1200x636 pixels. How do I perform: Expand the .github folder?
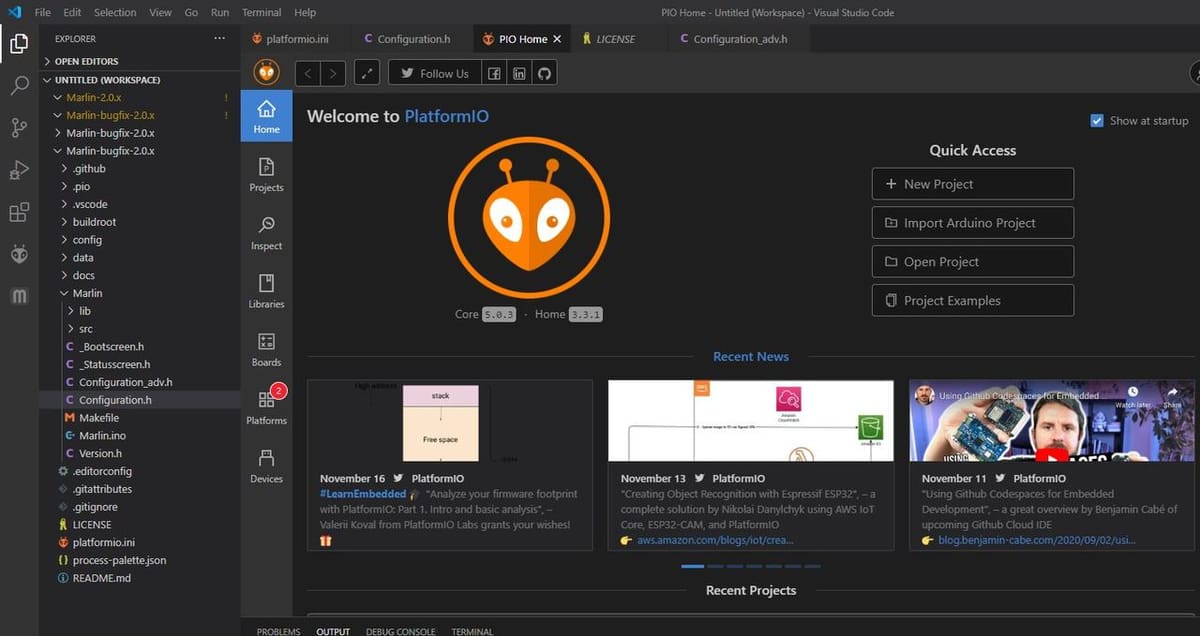coord(140,168)
